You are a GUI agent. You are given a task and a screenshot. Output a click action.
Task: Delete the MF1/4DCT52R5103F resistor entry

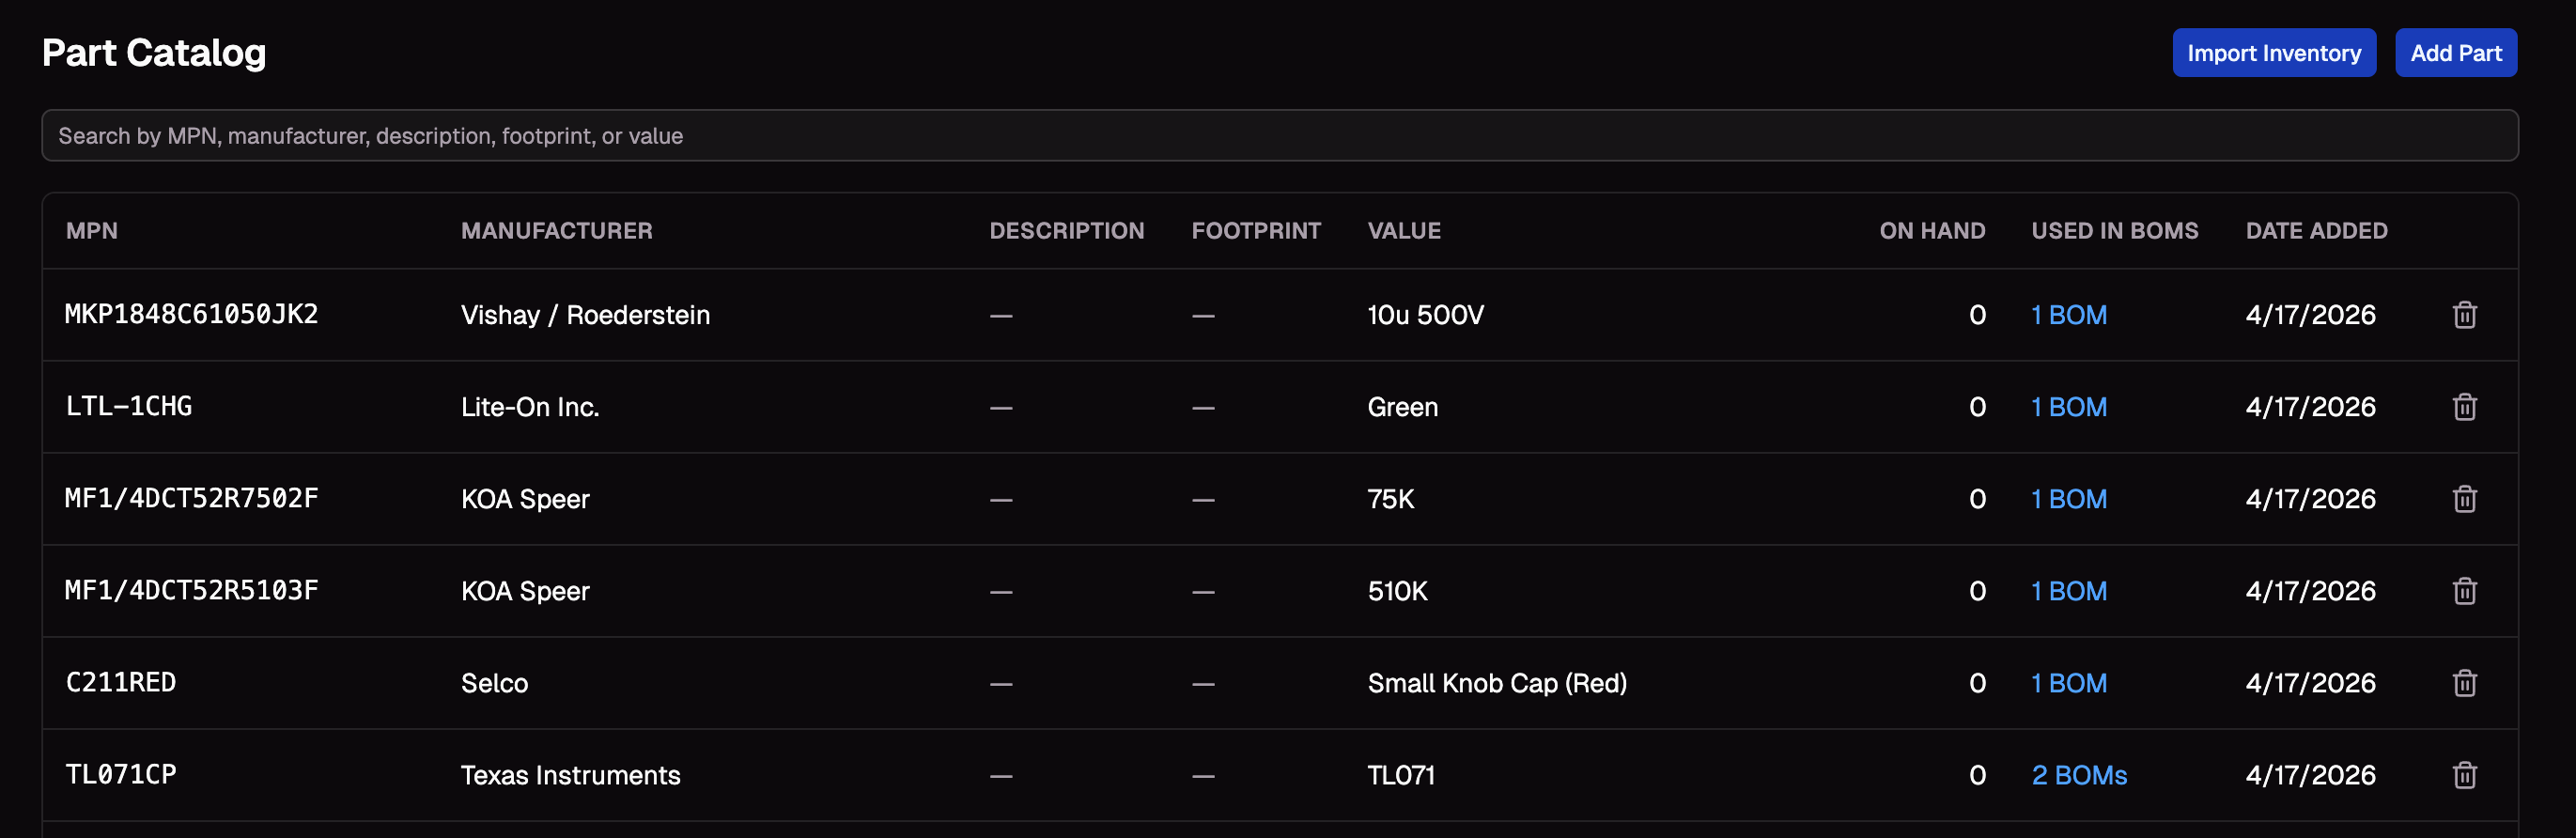(2464, 590)
